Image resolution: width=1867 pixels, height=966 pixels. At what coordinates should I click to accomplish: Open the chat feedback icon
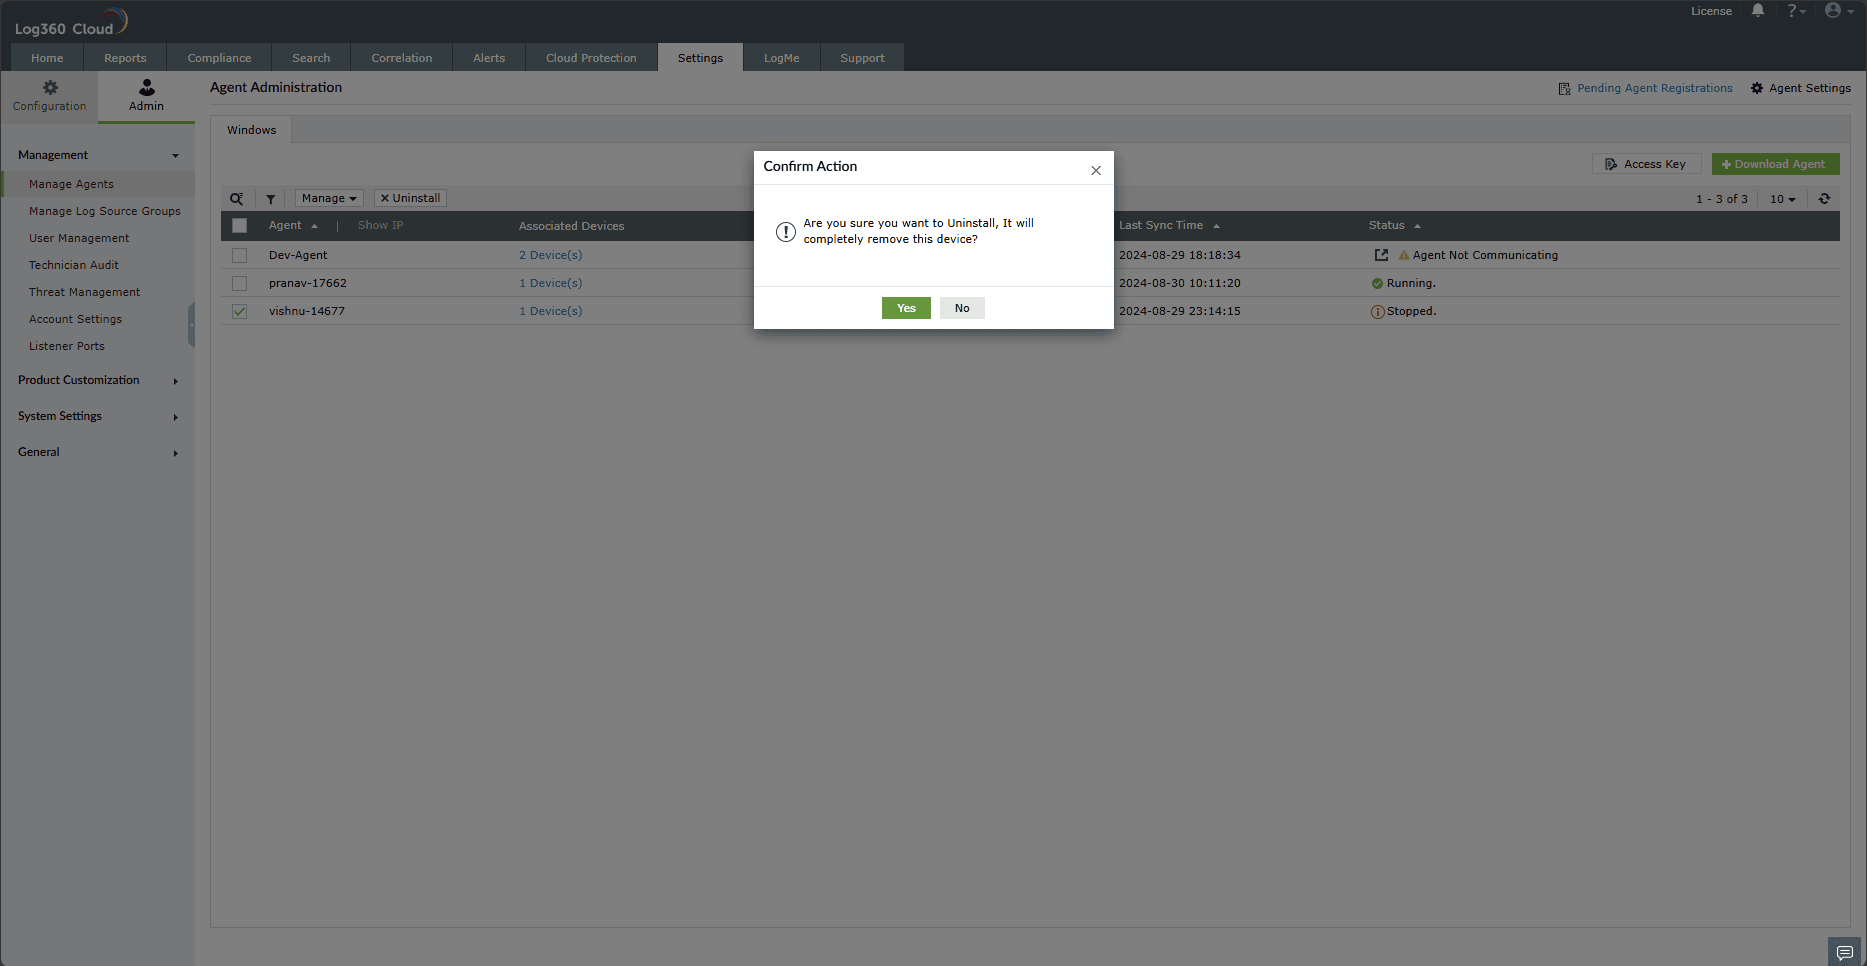click(x=1845, y=952)
